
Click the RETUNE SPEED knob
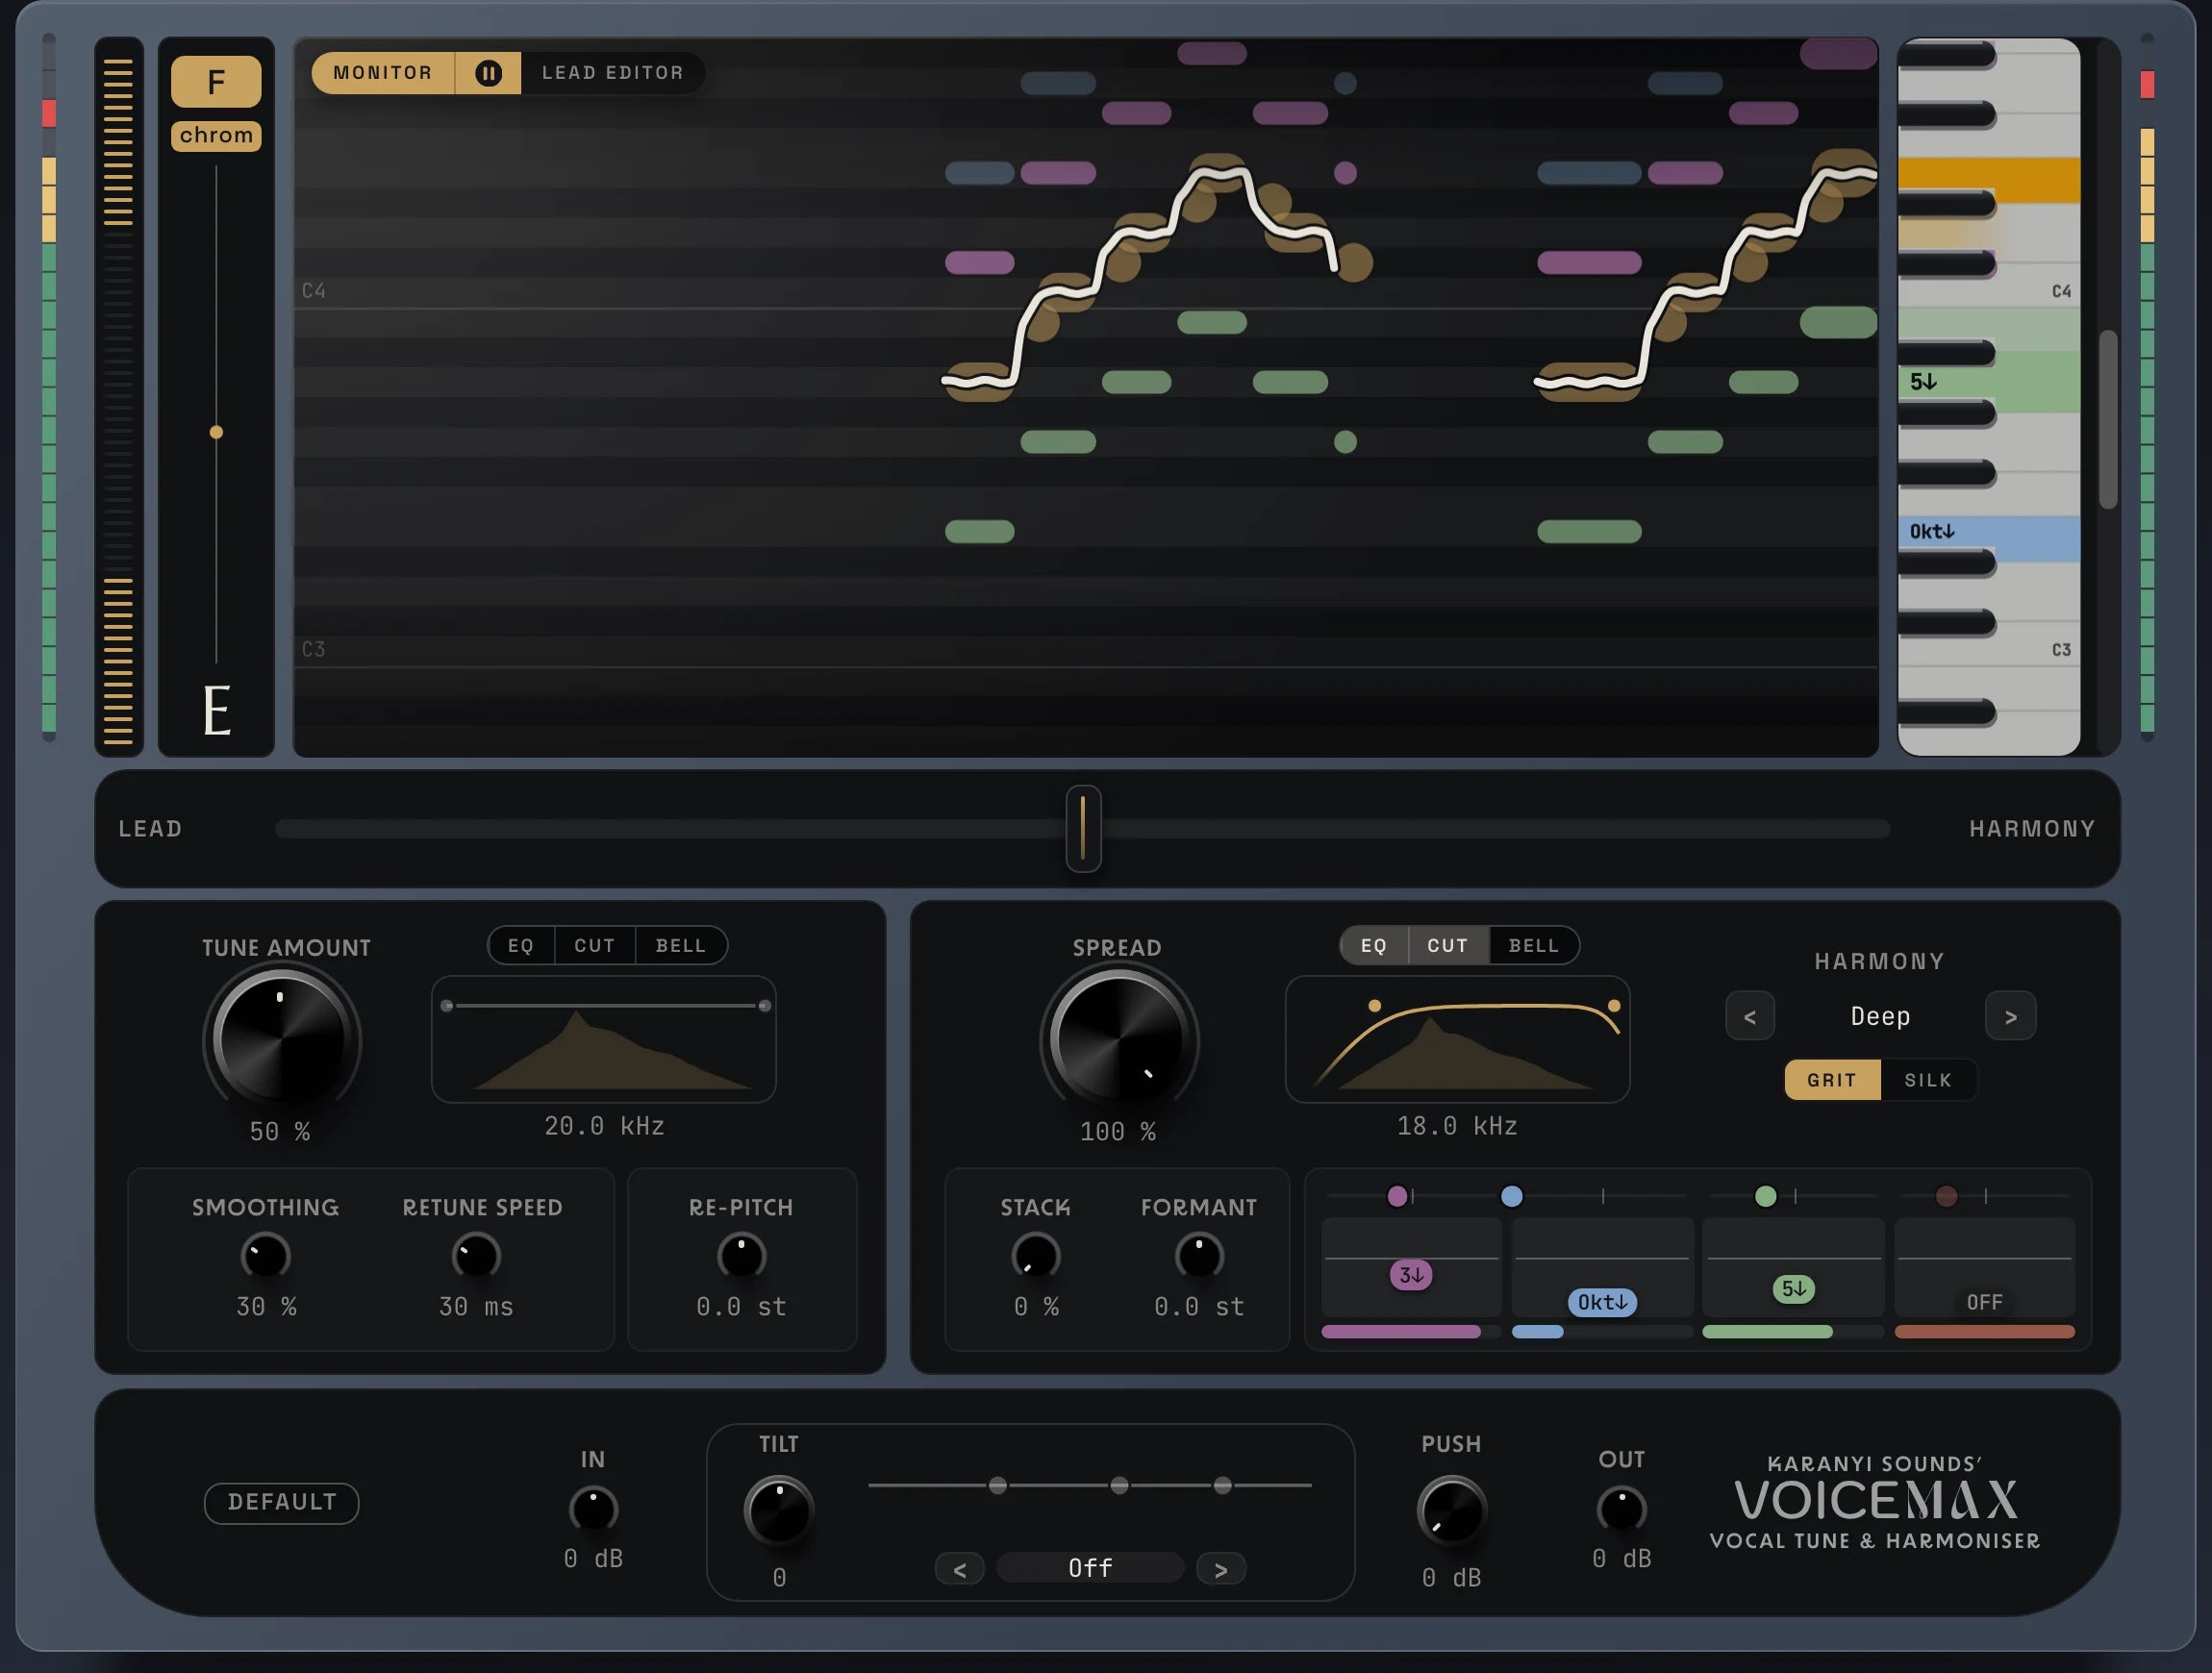click(476, 1256)
